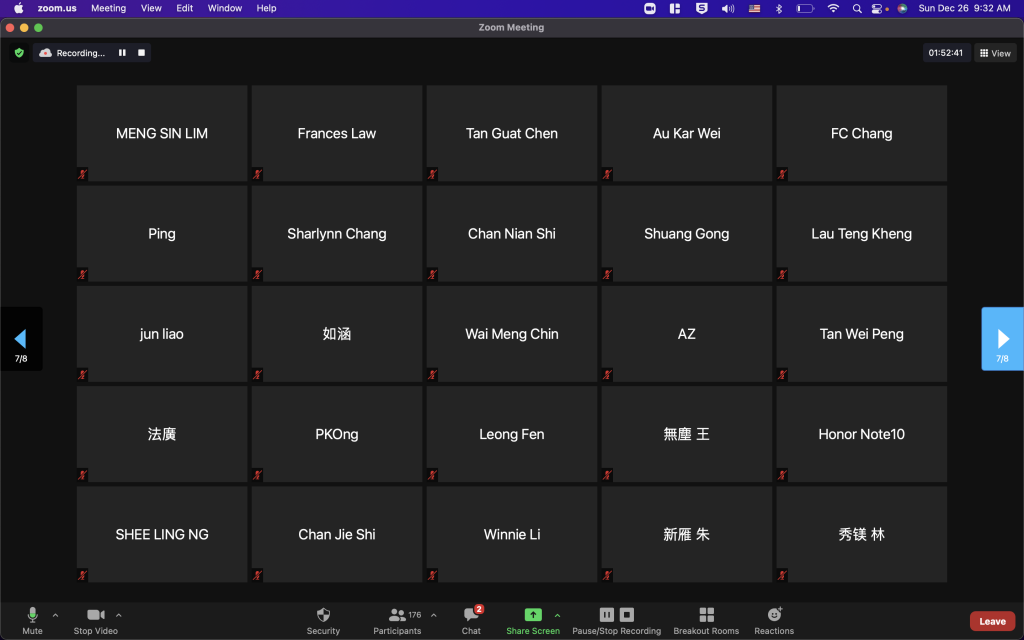Pause the cloud recording from top indicator
This screenshot has height=640, width=1024.
pos(122,53)
